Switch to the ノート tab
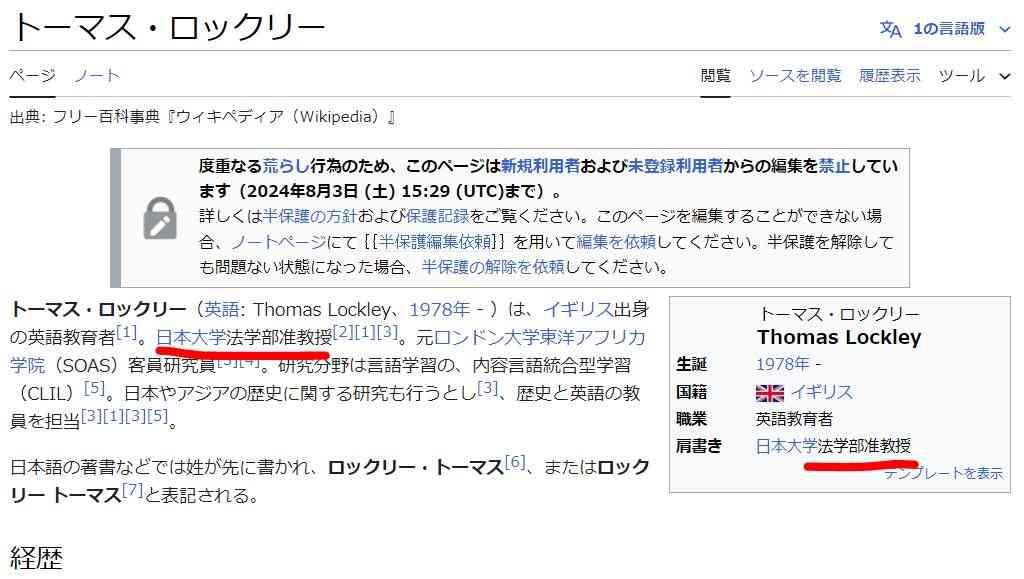 (x=97, y=76)
